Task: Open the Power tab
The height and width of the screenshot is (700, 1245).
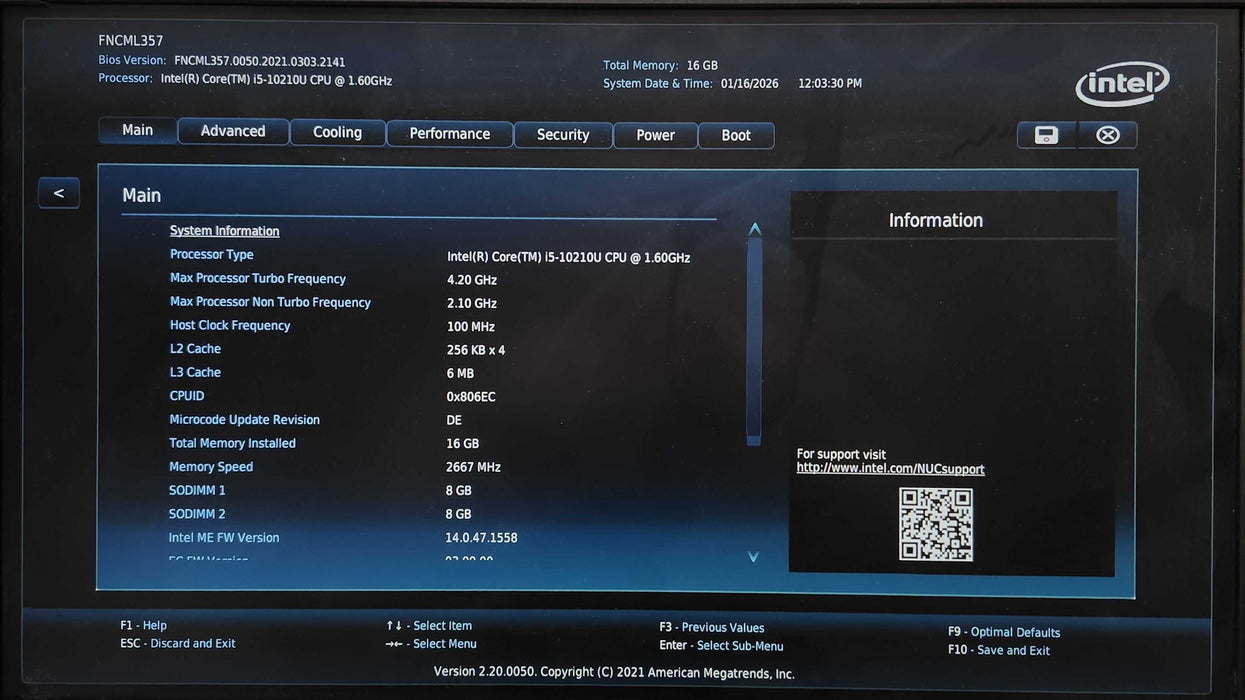Action: click(656, 136)
